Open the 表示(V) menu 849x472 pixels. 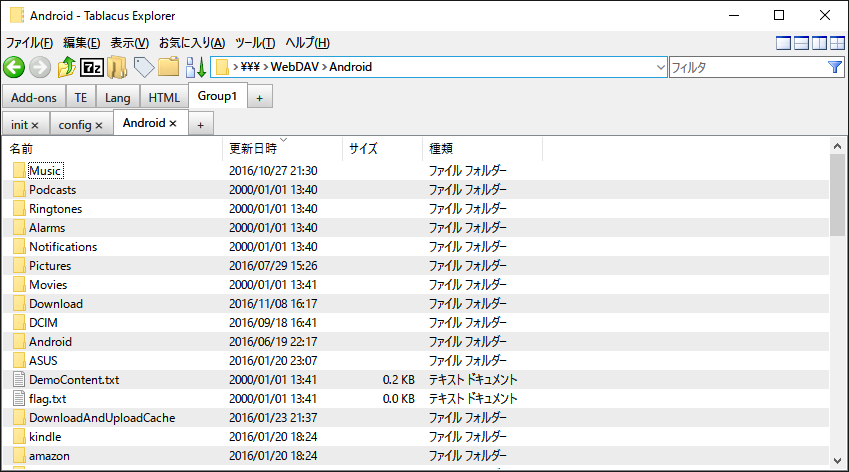(129, 43)
